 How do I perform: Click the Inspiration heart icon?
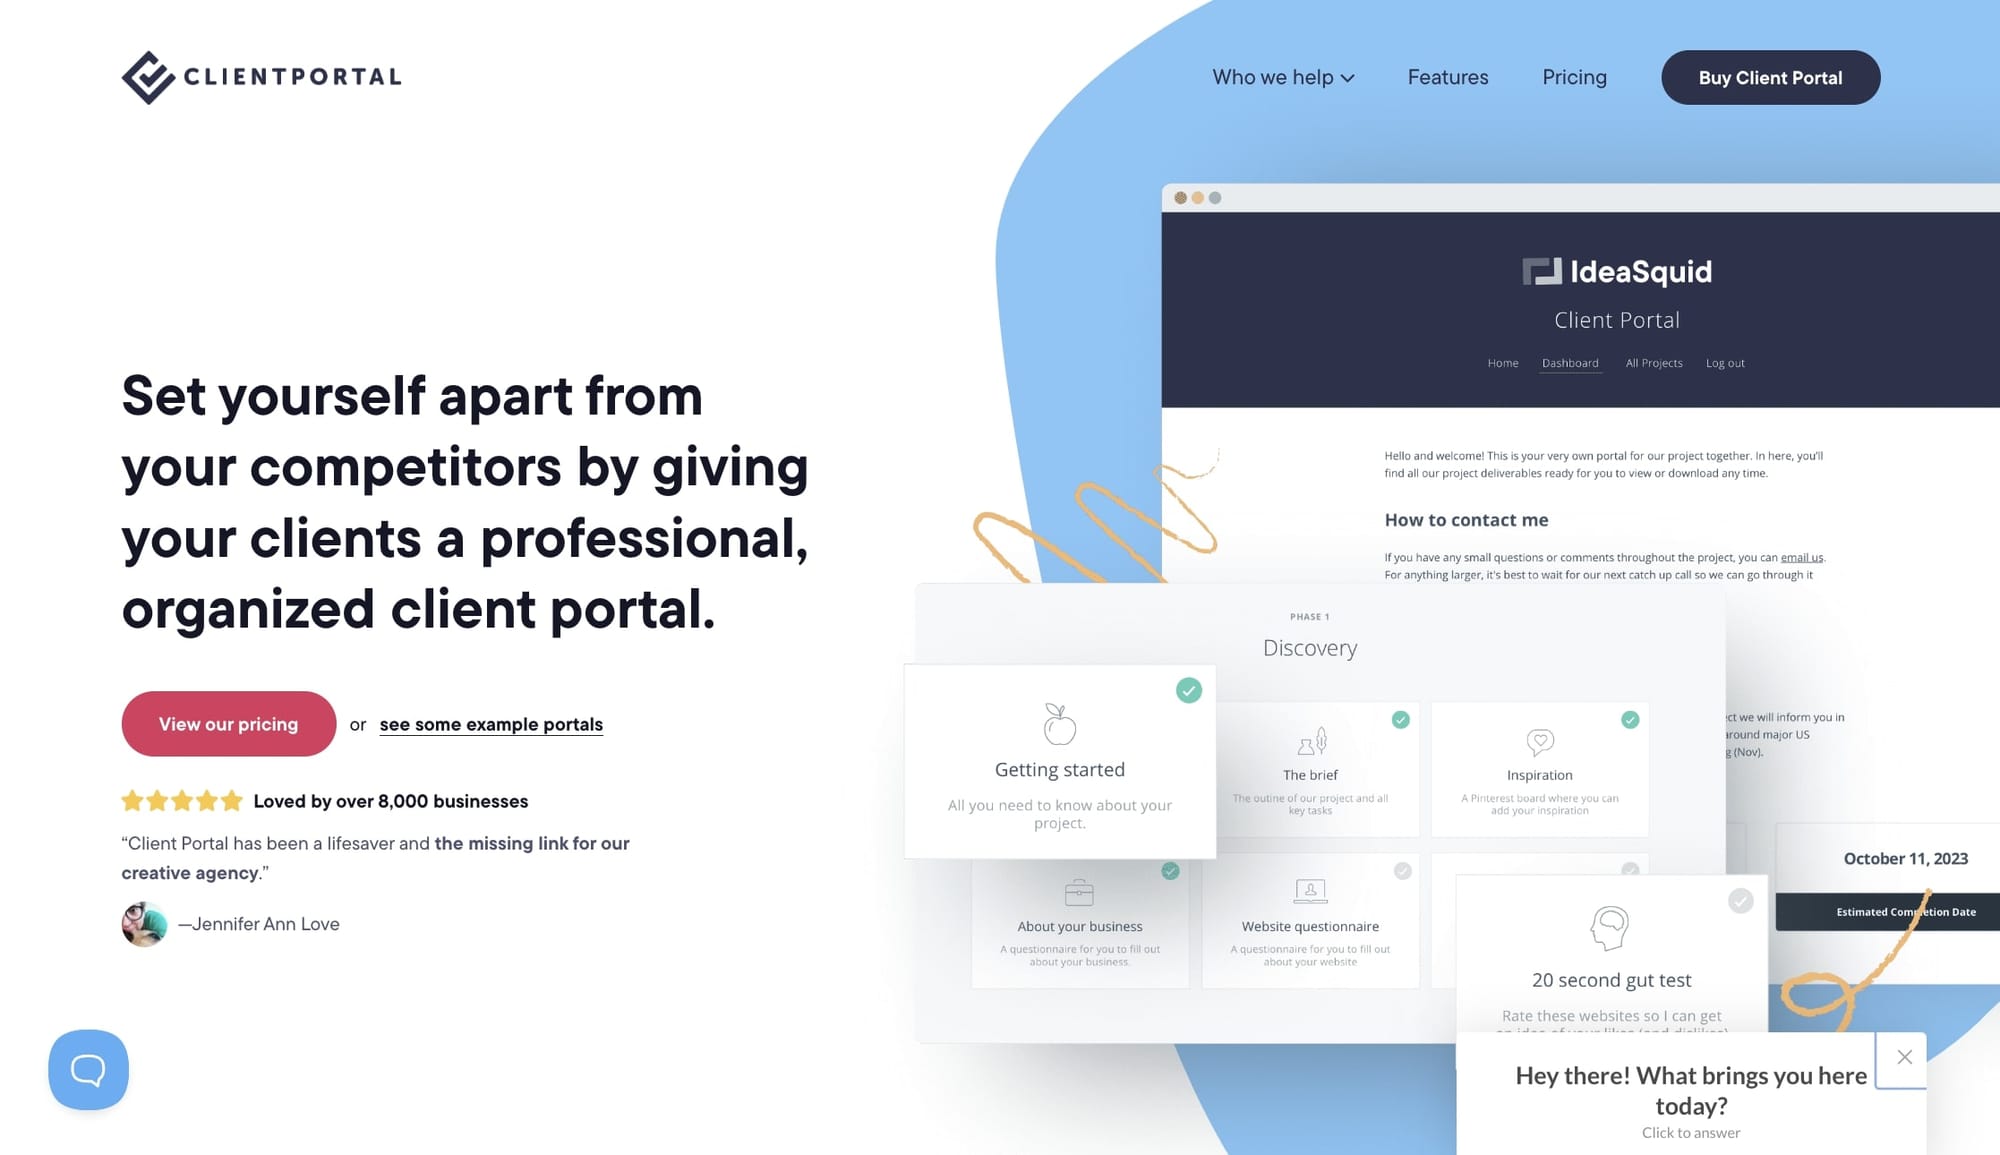pyautogui.click(x=1540, y=744)
